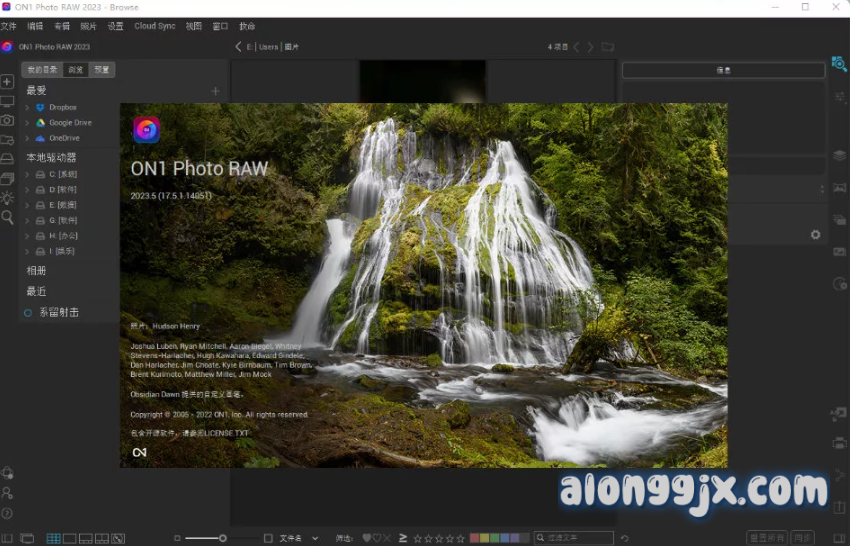Click the monitor icon in left sidebar

[7, 101]
